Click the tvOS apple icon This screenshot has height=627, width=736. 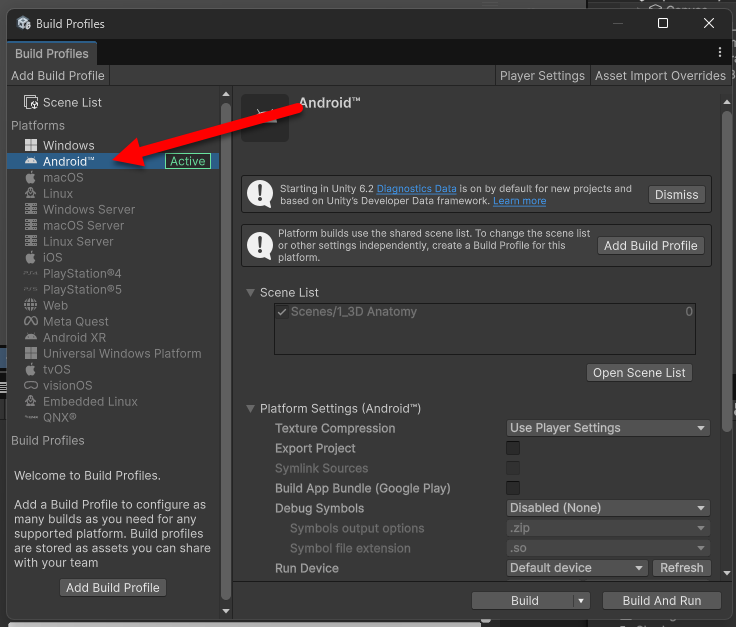31,369
